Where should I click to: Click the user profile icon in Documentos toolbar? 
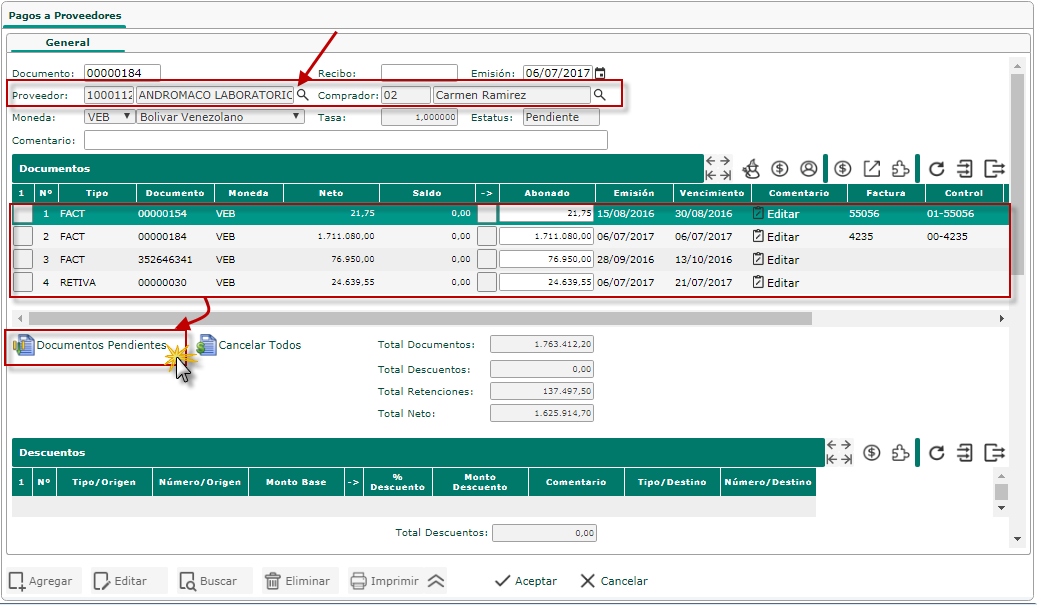808,168
